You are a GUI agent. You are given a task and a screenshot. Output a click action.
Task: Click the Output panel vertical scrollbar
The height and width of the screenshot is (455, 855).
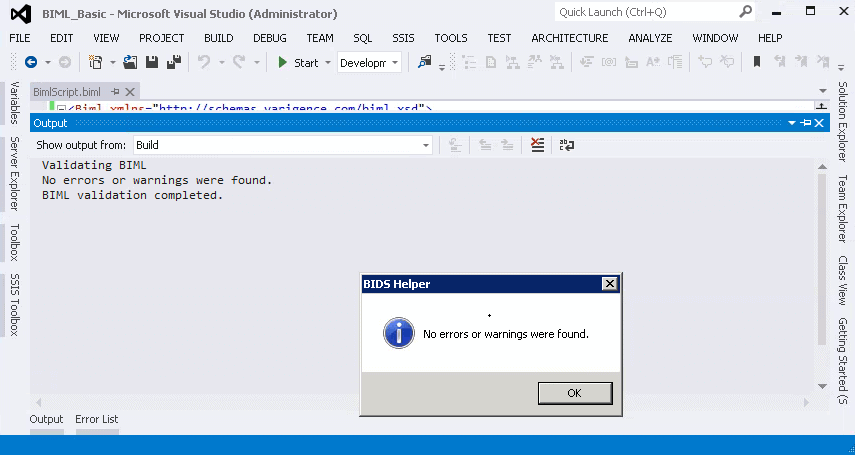[x=822, y=260]
